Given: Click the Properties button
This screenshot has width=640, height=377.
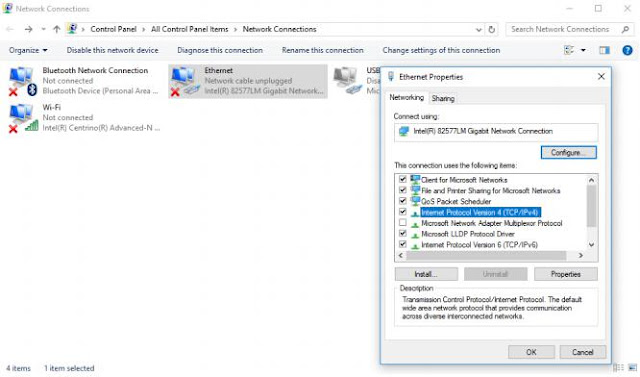Looking at the screenshot, I should [566, 274].
